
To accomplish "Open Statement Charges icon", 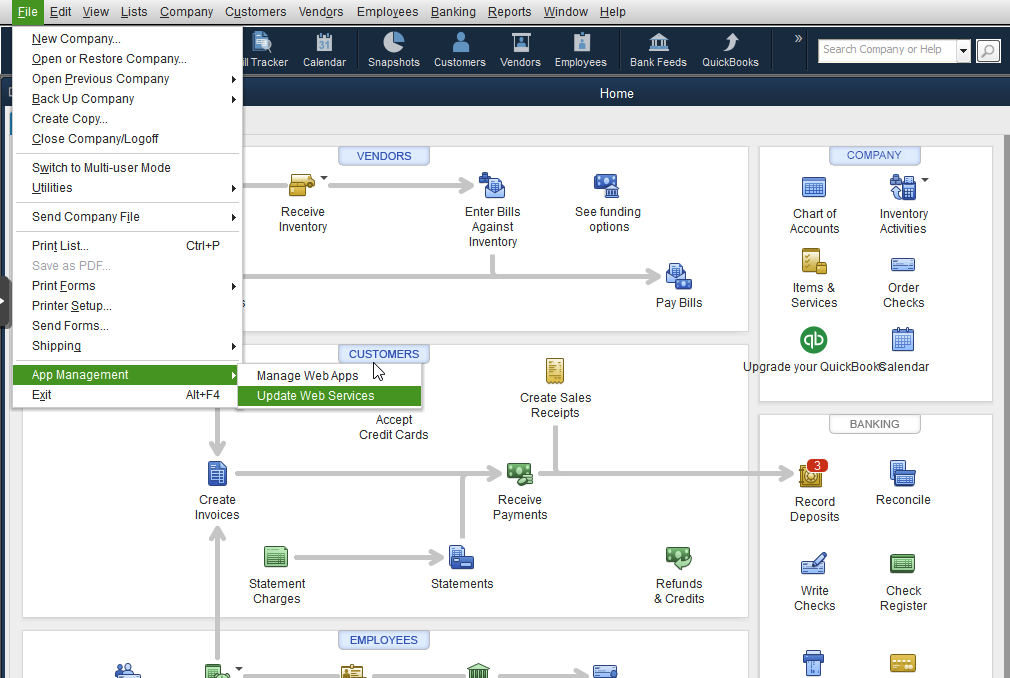I will (276, 556).
